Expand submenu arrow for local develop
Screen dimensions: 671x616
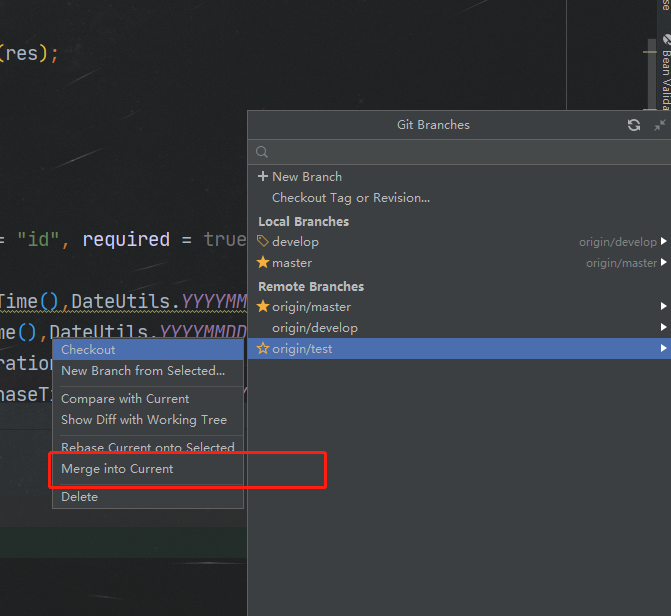point(663,241)
